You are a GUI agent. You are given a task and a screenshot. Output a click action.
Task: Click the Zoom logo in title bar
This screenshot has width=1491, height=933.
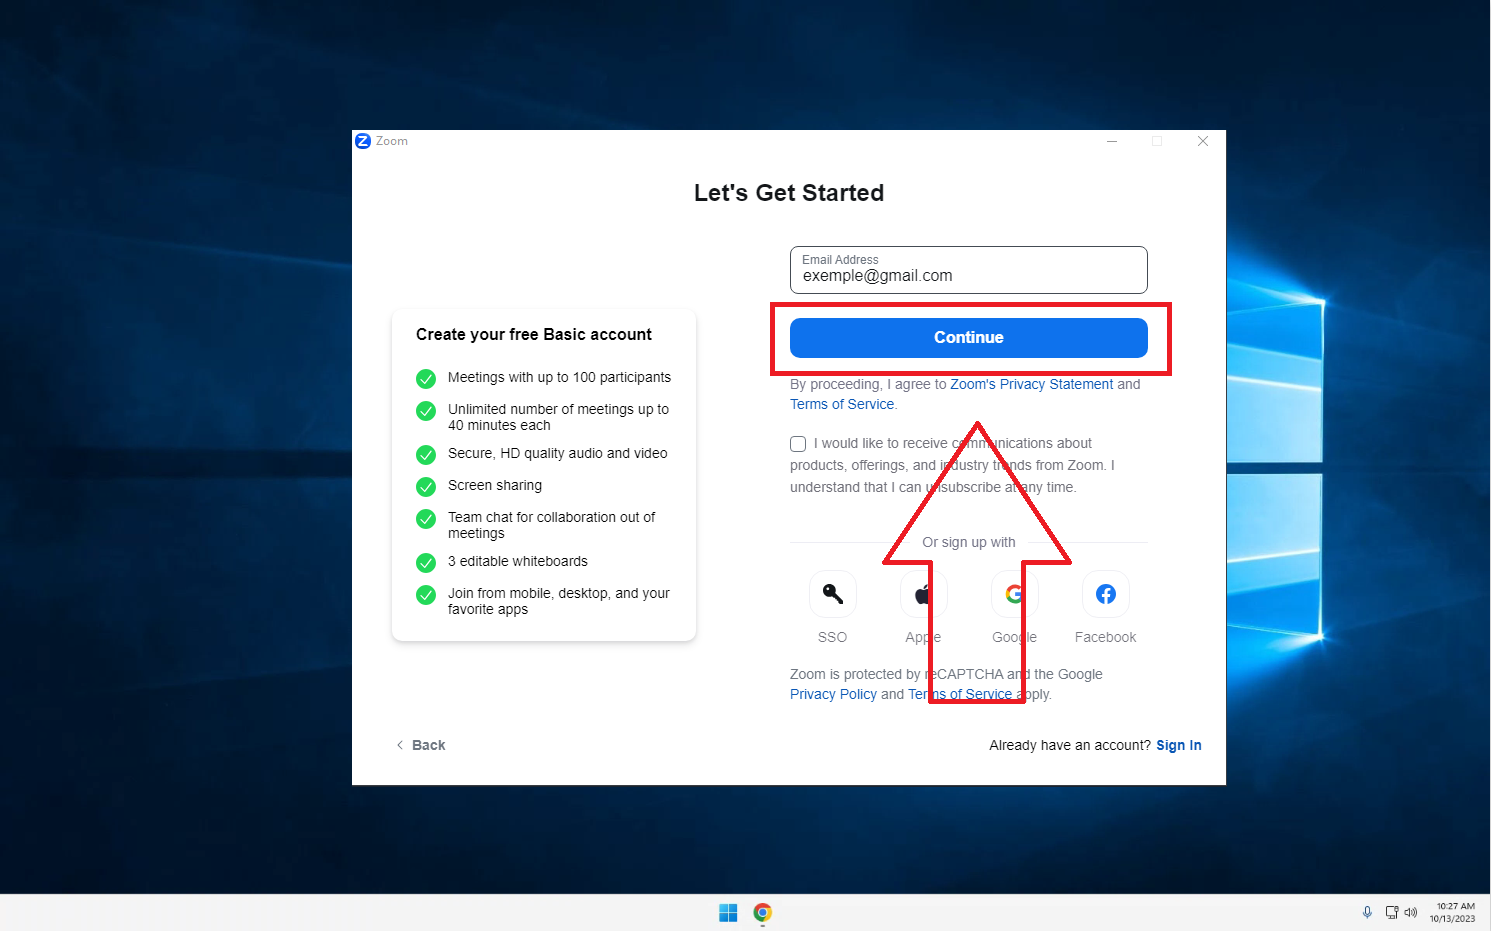click(x=363, y=141)
